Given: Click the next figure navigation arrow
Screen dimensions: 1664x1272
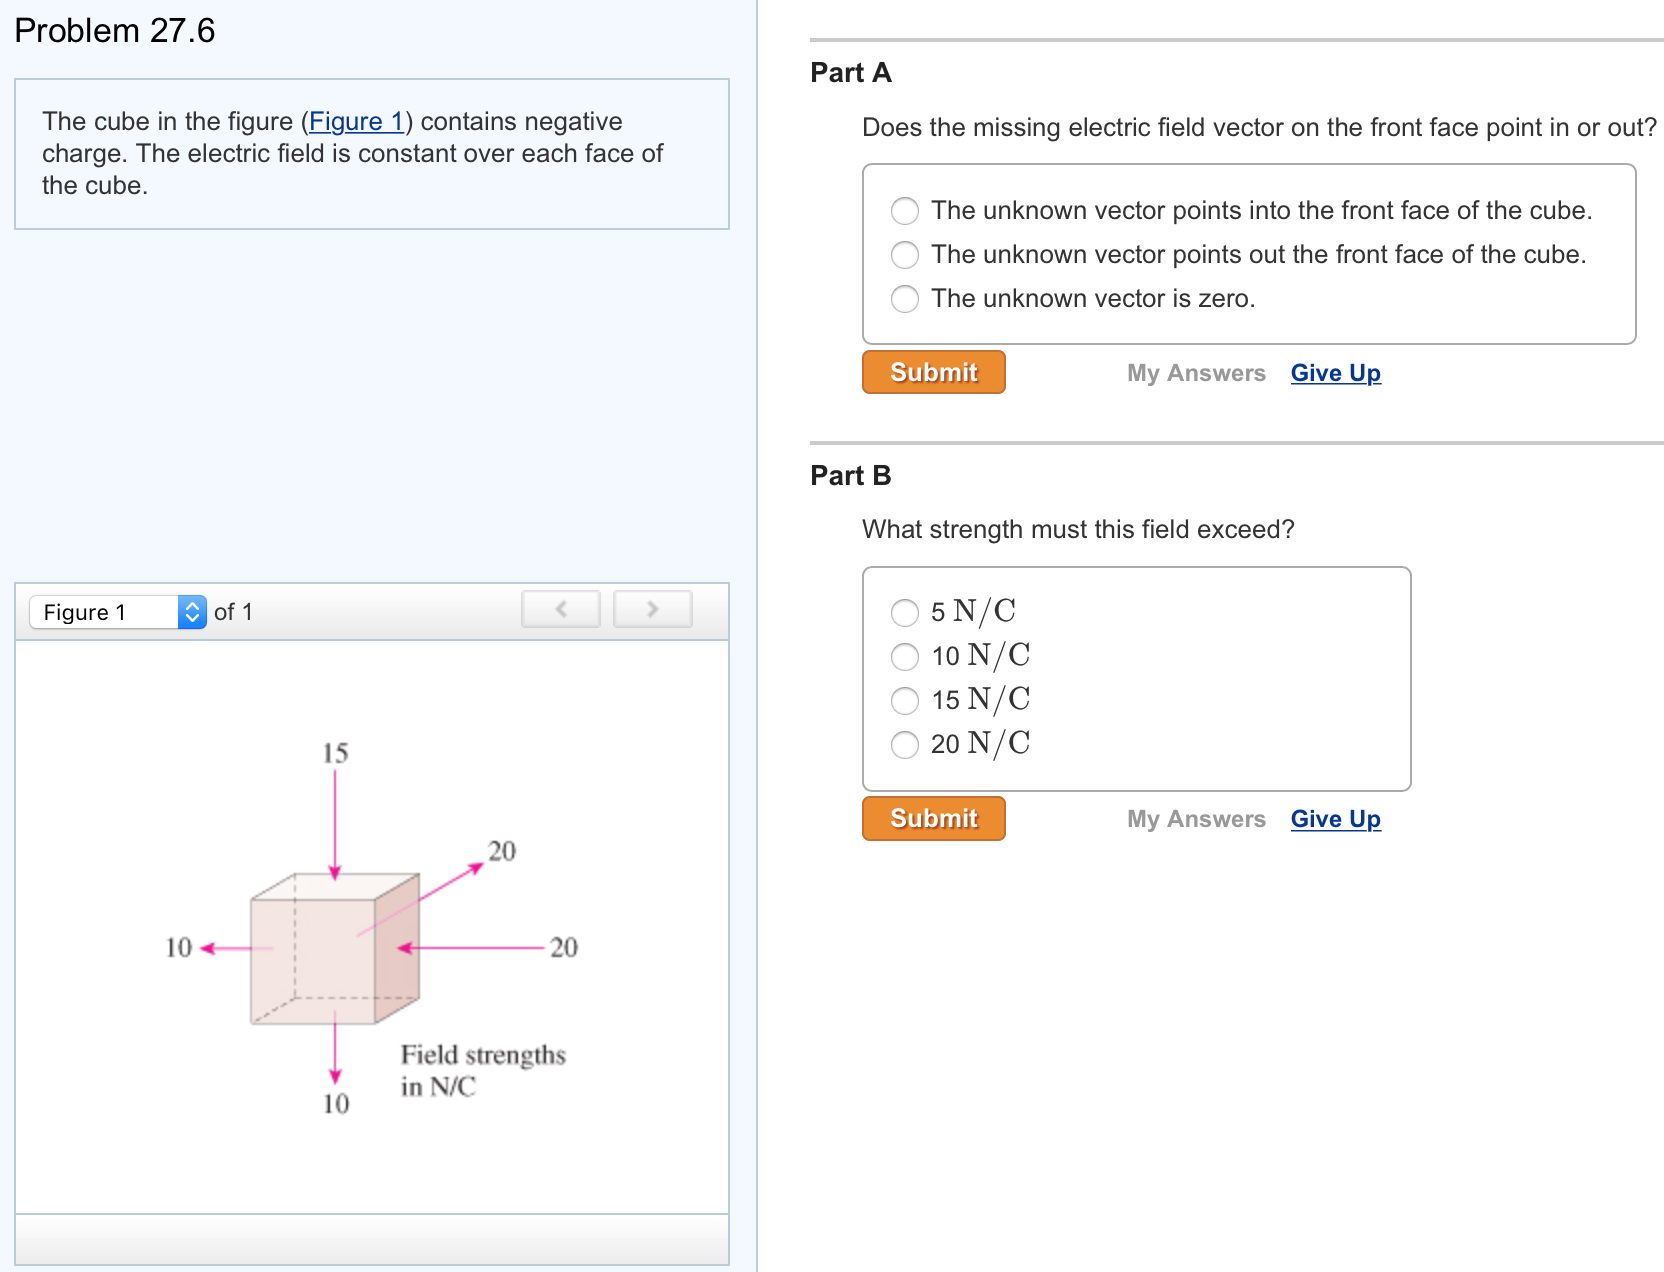Looking at the screenshot, I should point(652,608).
